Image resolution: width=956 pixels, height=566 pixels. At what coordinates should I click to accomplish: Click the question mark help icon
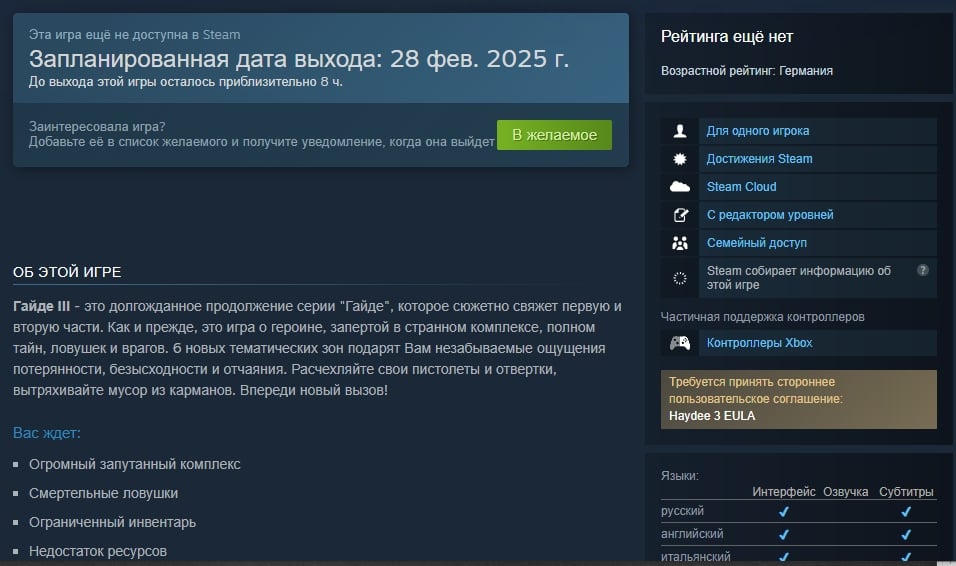point(922,270)
